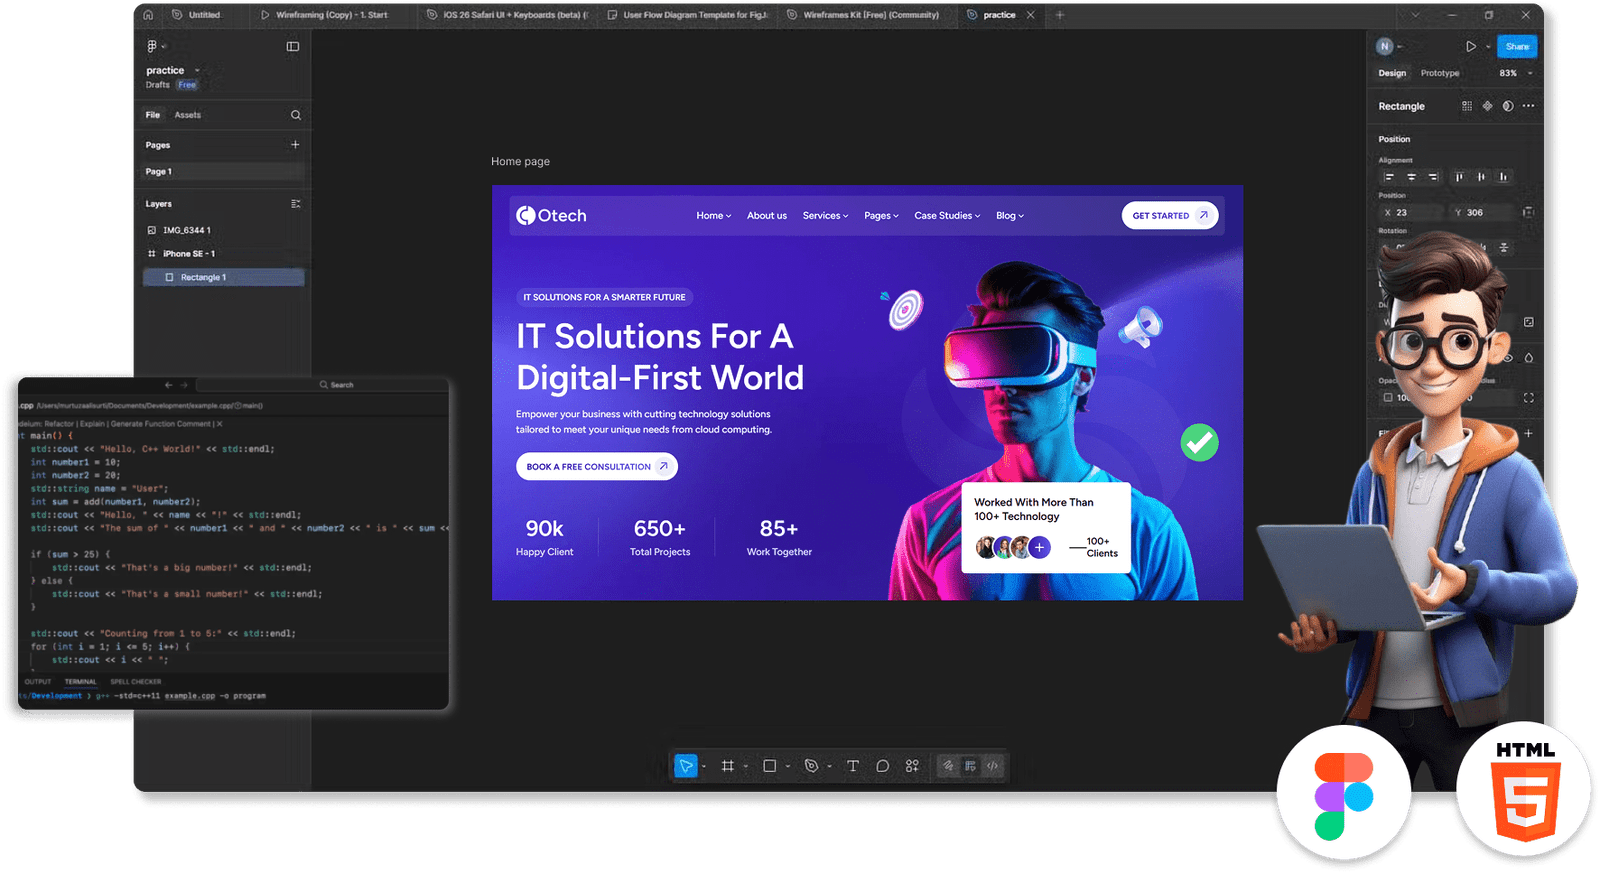Click the Y position field showing 306
1600x873 pixels.
(x=1482, y=212)
